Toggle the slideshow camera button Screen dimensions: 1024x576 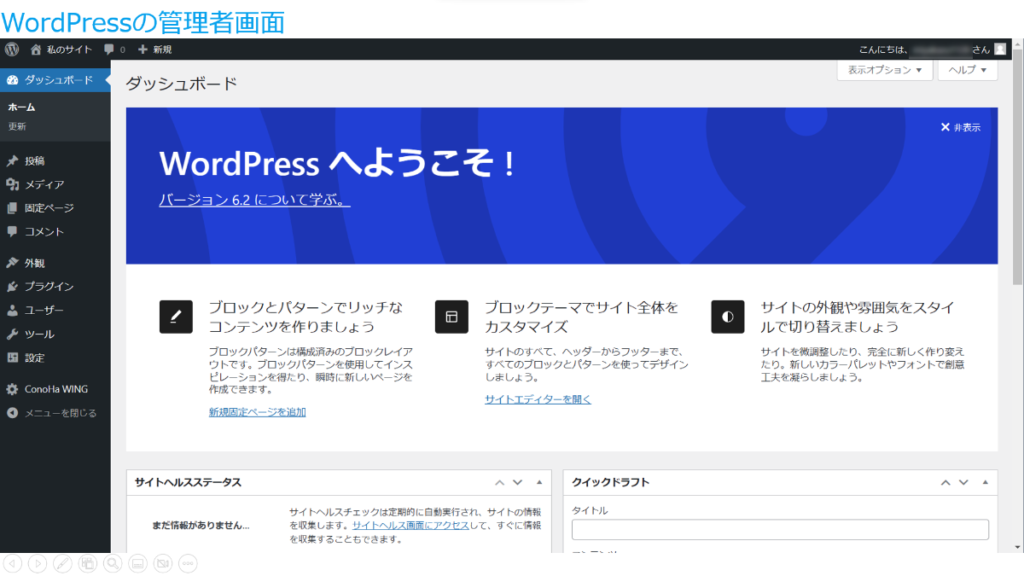163,564
